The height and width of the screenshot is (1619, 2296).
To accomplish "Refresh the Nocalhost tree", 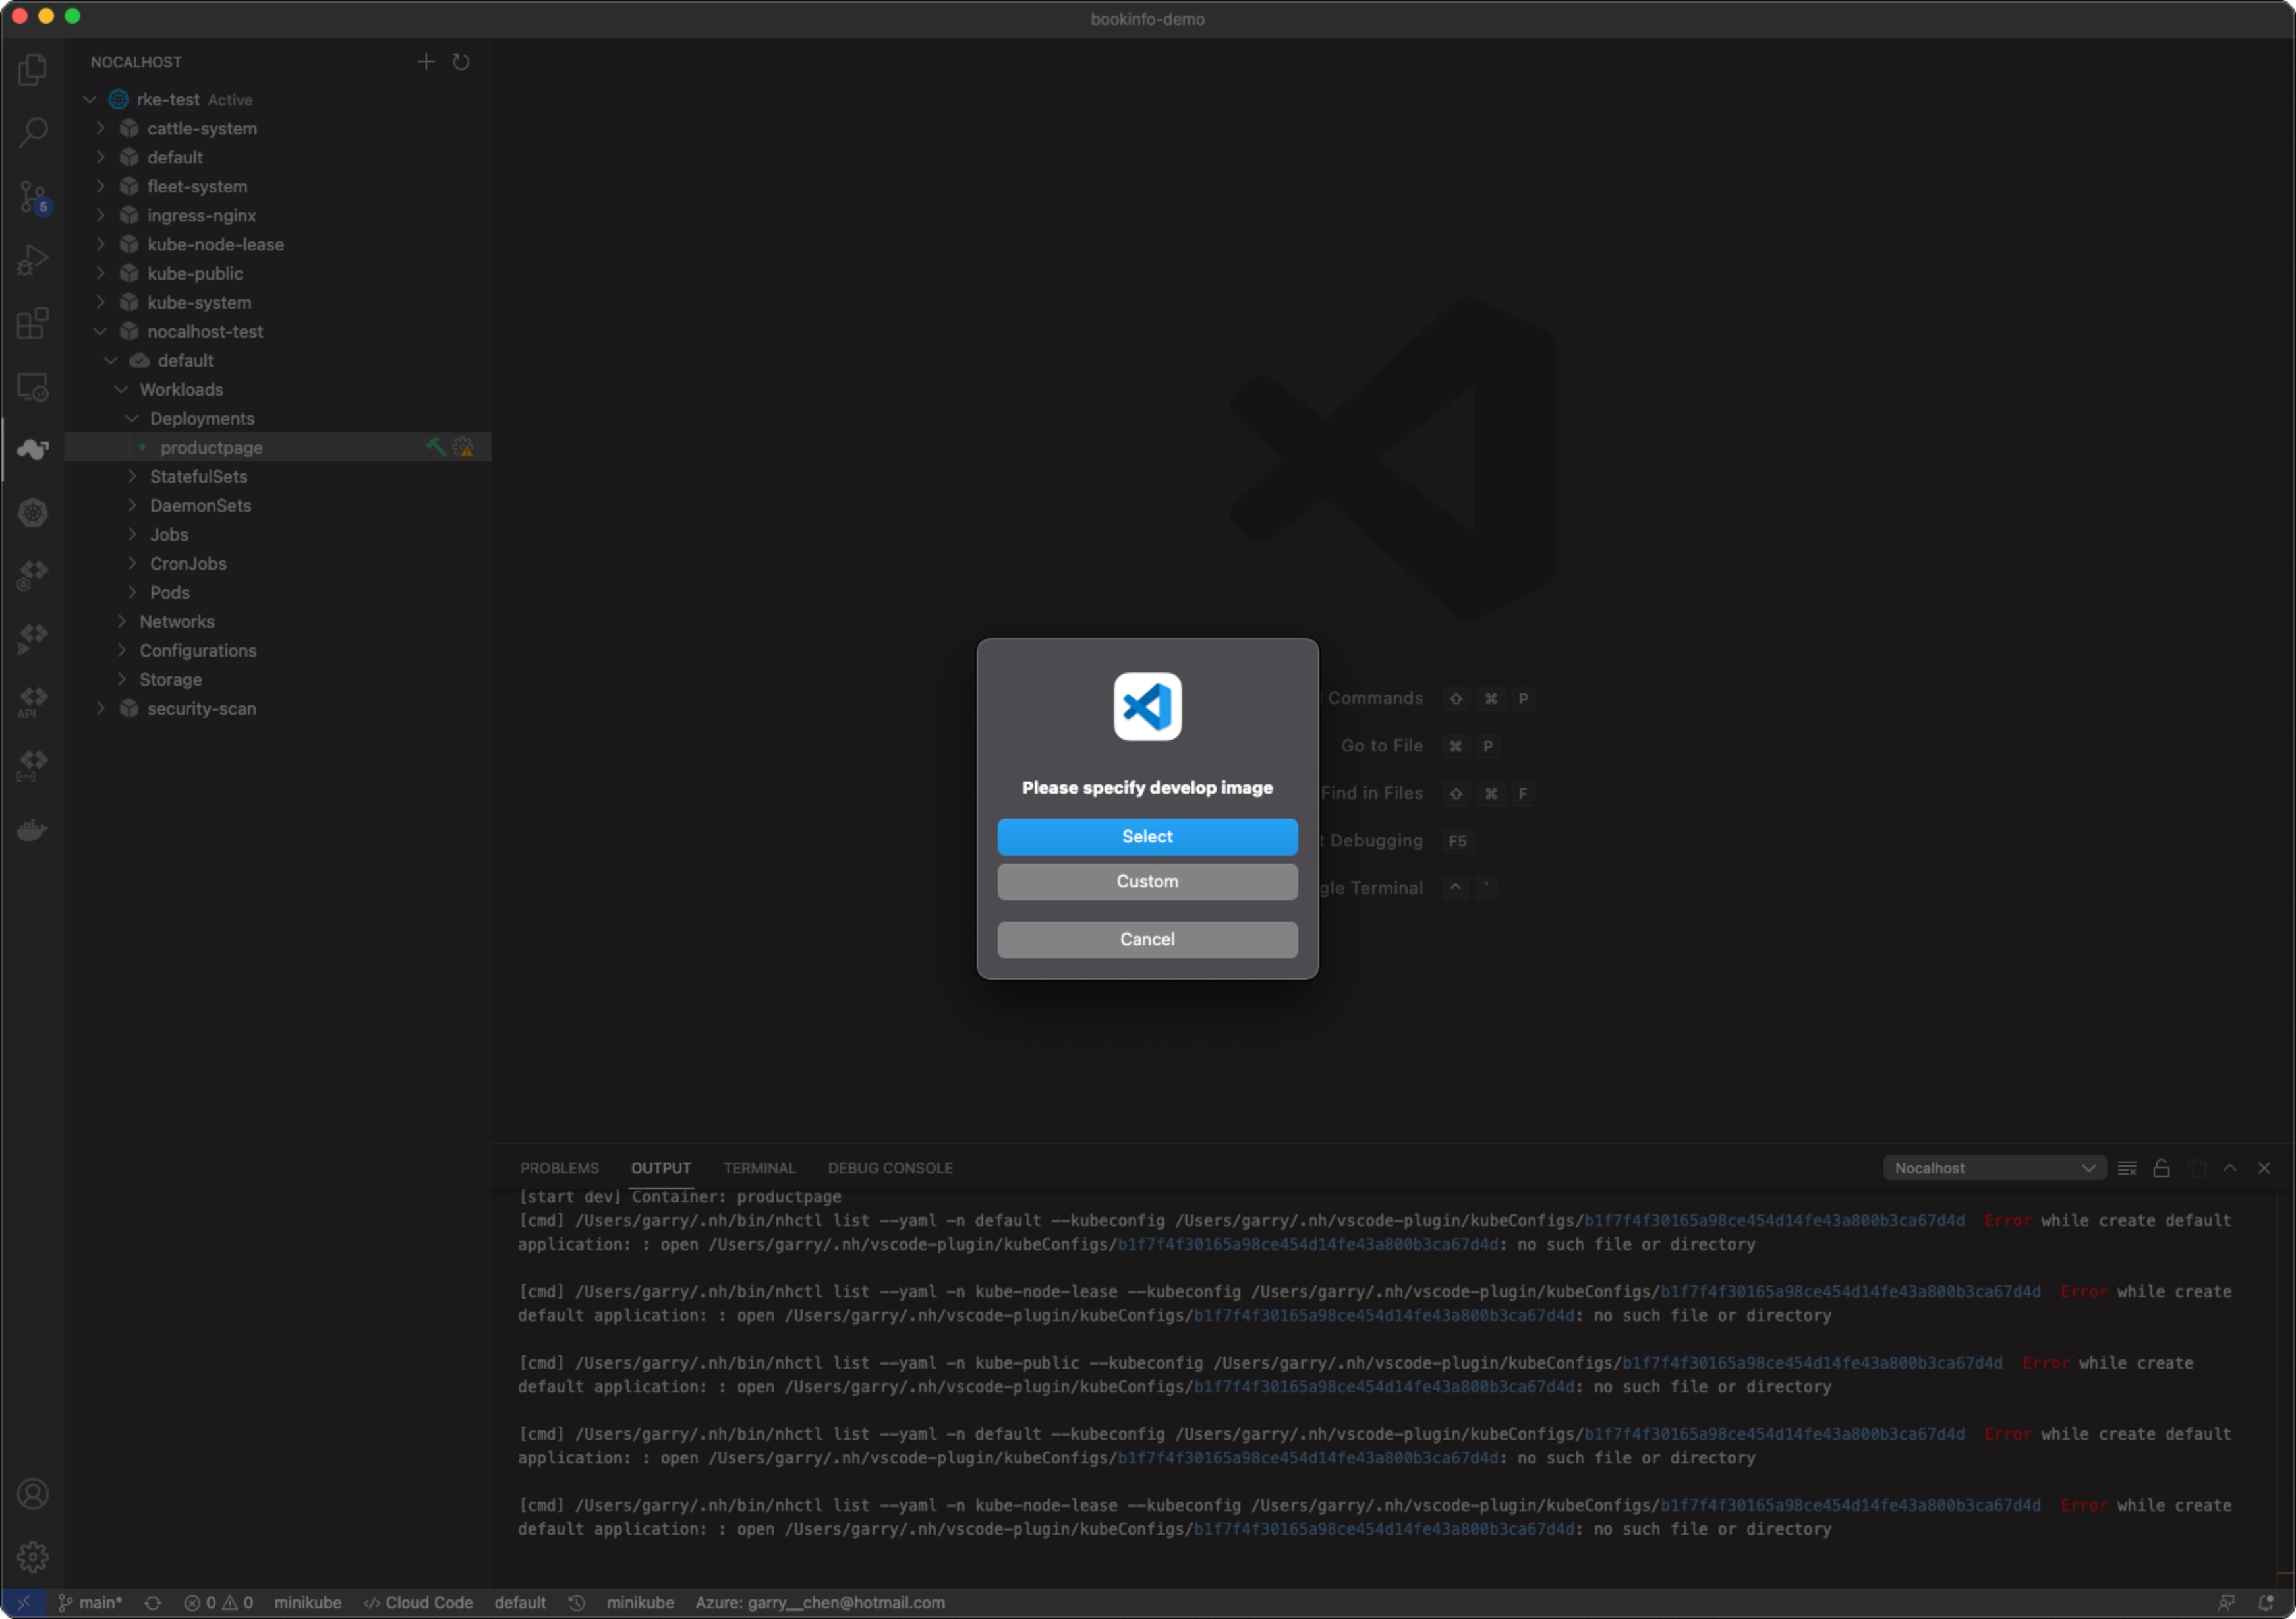I will (x=461, y=62).
